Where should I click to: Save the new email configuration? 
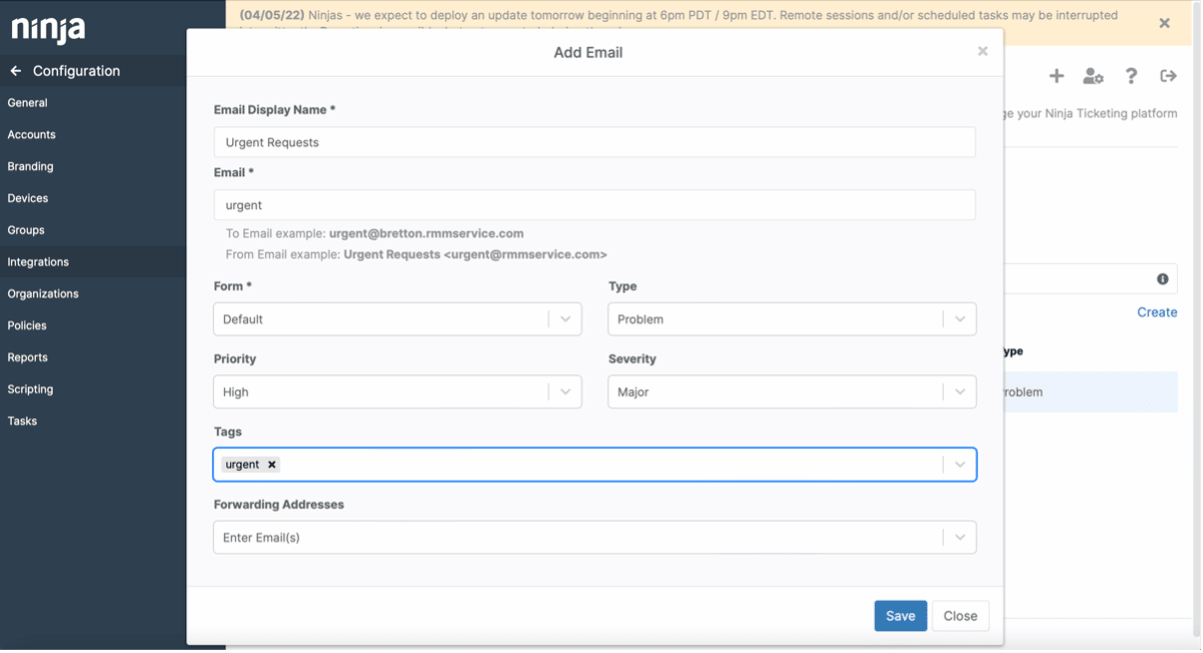(899, 615)
